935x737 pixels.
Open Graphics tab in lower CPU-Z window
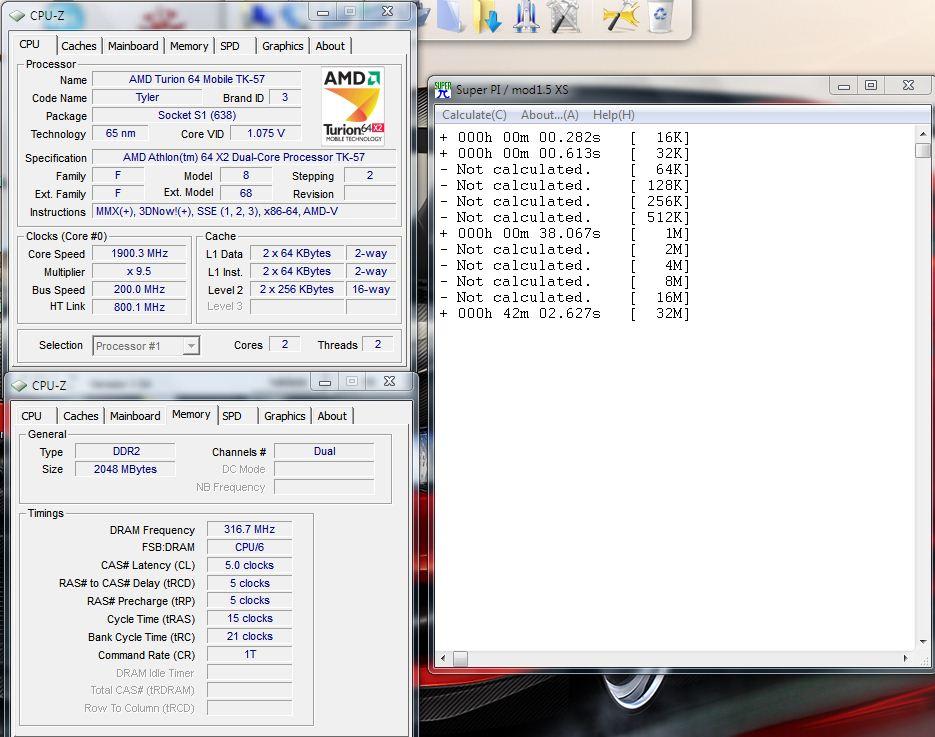[x=284, y=416]
